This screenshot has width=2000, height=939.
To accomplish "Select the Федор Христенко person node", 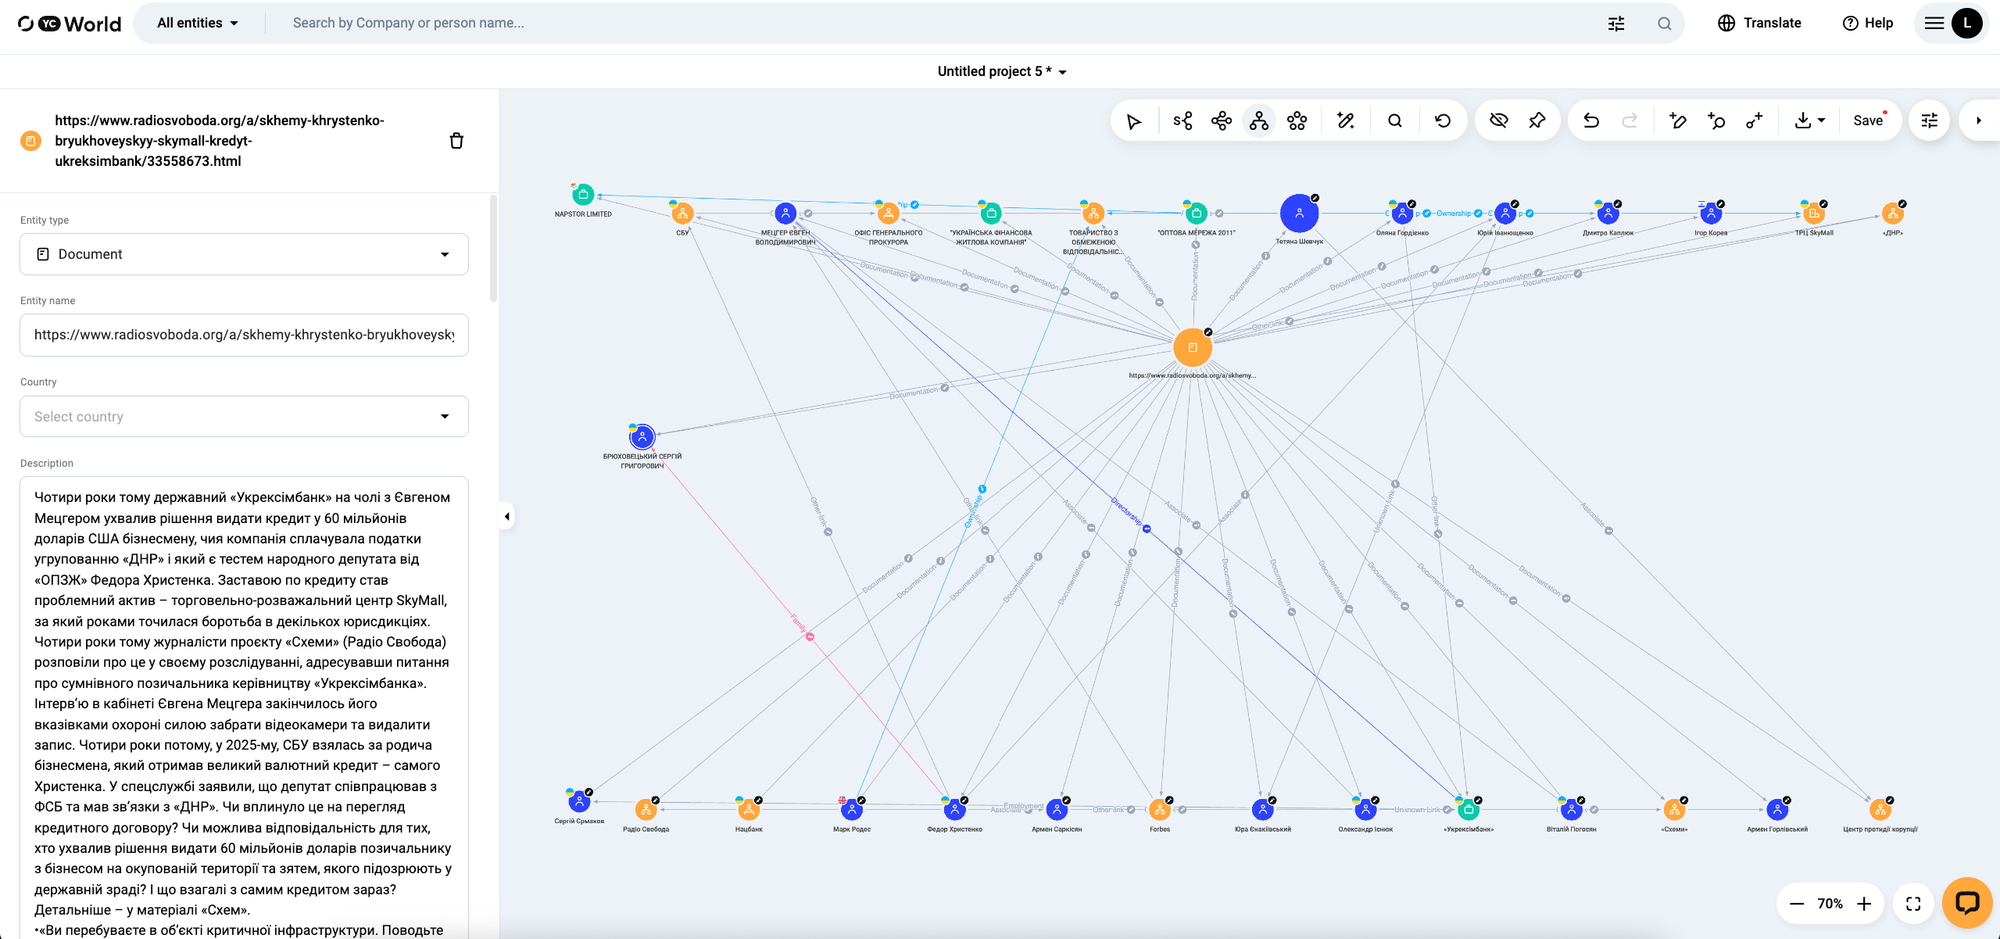I will (x=955, y=809).
